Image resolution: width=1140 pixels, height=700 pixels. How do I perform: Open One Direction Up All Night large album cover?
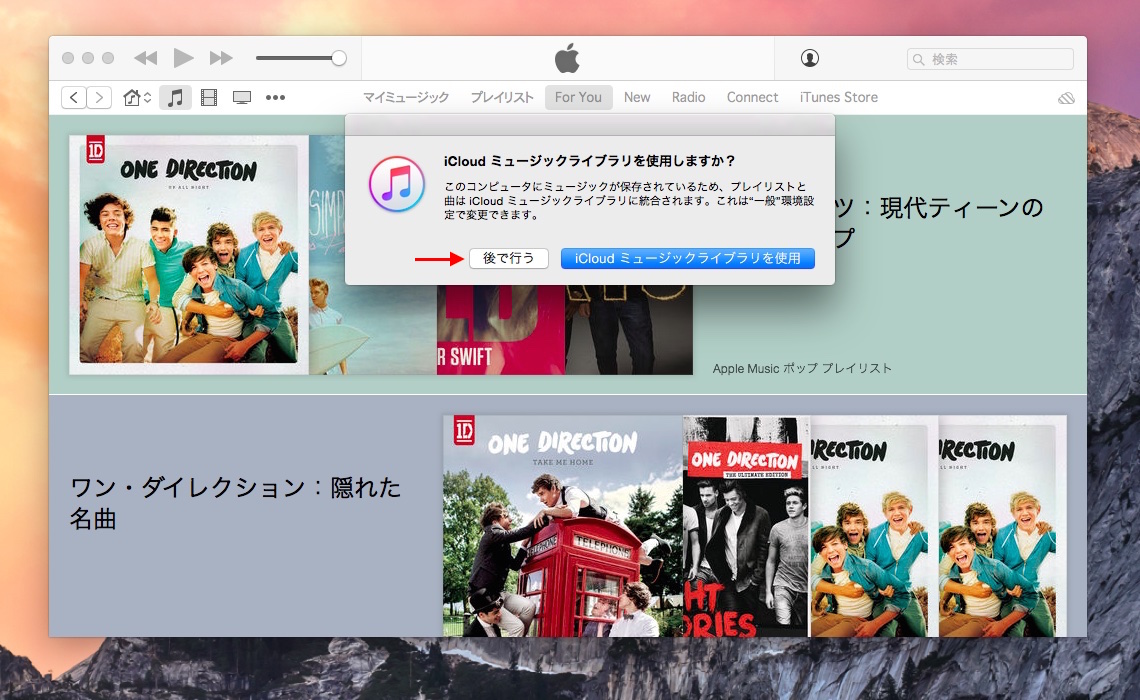pos(189,254)
